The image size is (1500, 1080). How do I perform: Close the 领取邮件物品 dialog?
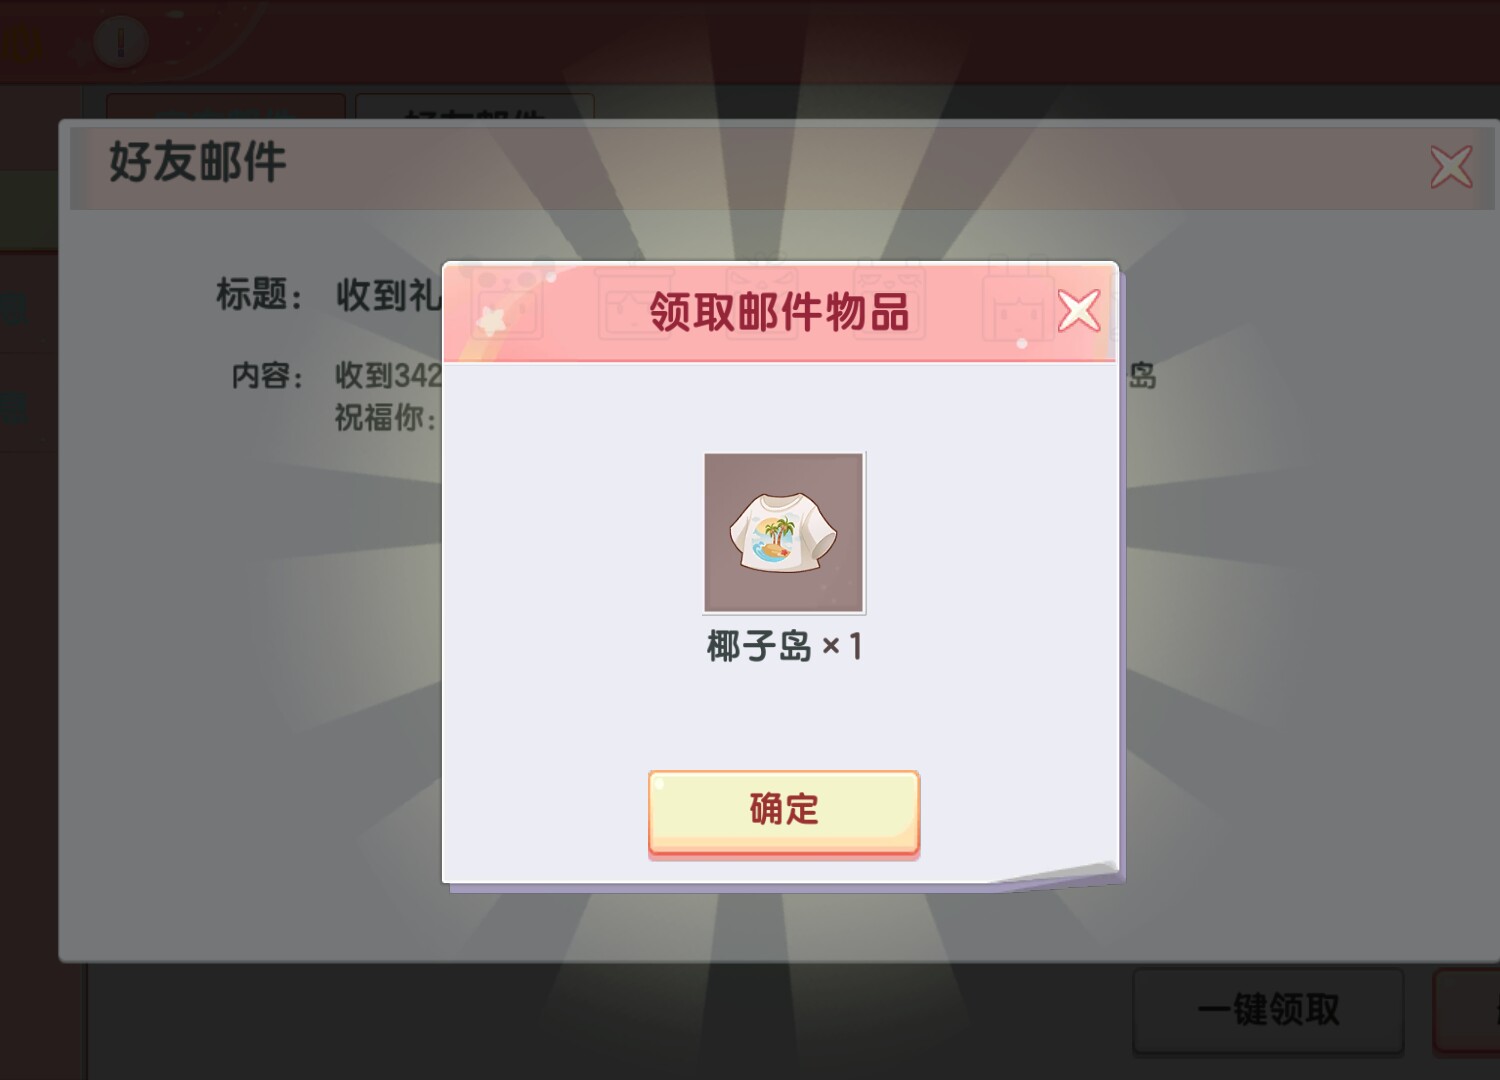point(1079,310)
